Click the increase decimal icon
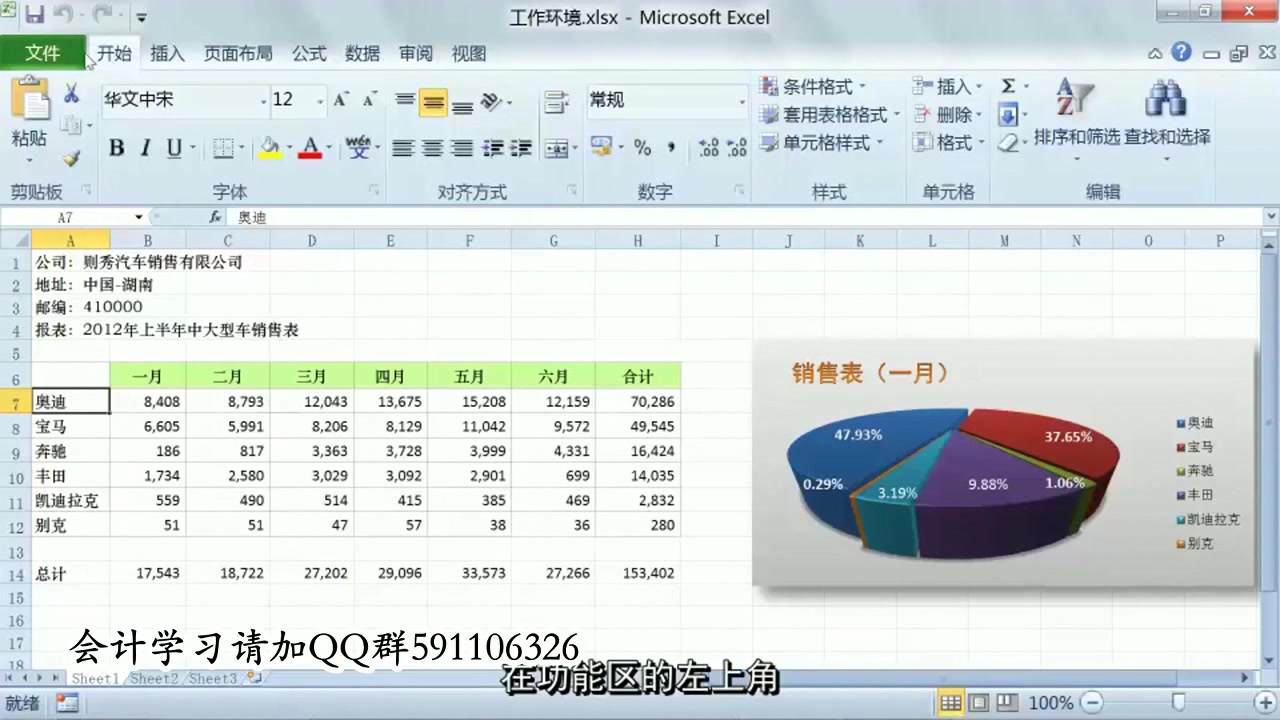The width and height of the screenshot is (1280, 720). [x=707, y=147]
